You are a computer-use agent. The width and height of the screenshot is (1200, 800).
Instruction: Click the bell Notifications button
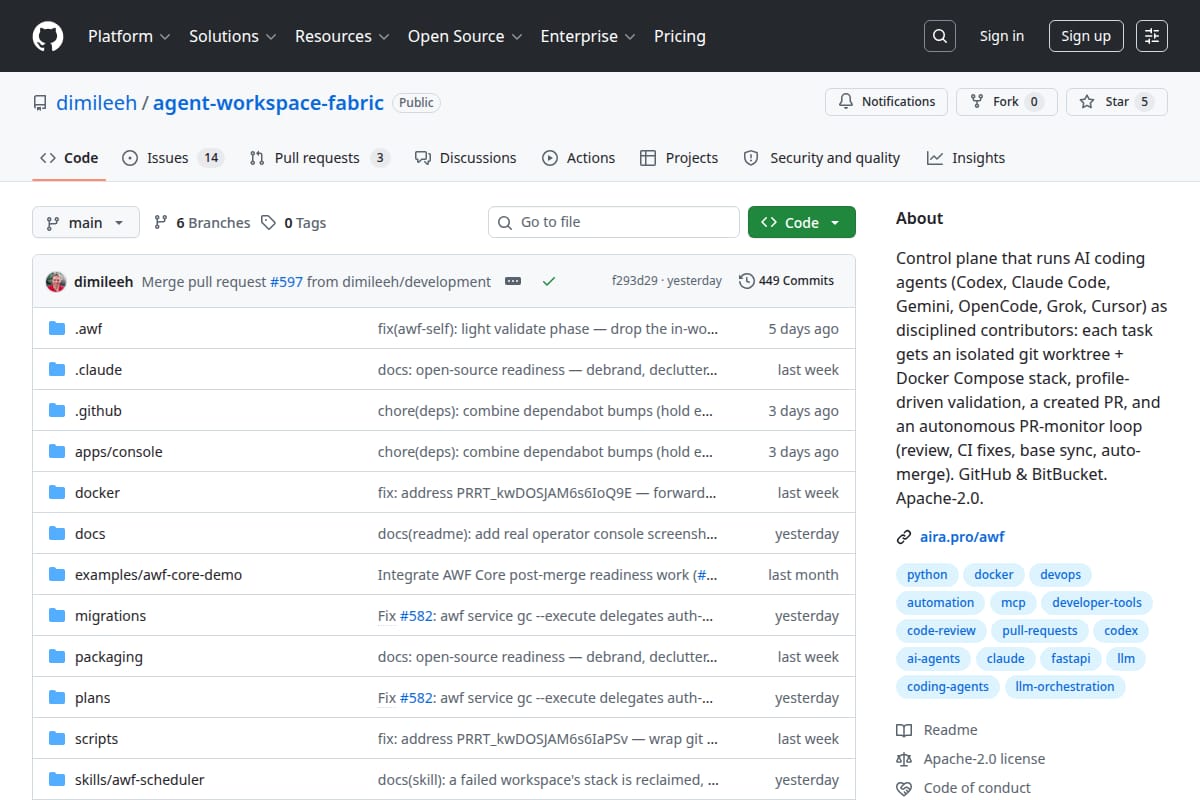tap(886, 102)
